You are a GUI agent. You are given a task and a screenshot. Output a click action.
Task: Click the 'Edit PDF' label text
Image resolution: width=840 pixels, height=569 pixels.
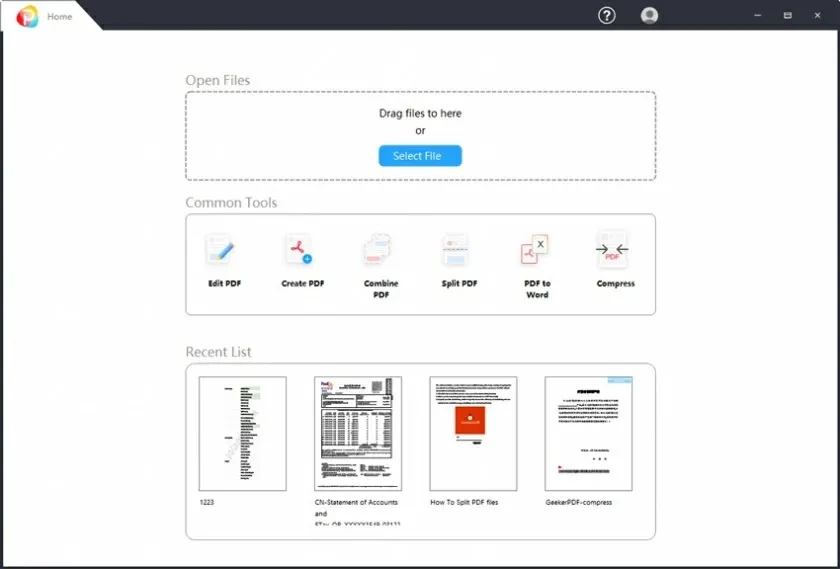[224, 283]
